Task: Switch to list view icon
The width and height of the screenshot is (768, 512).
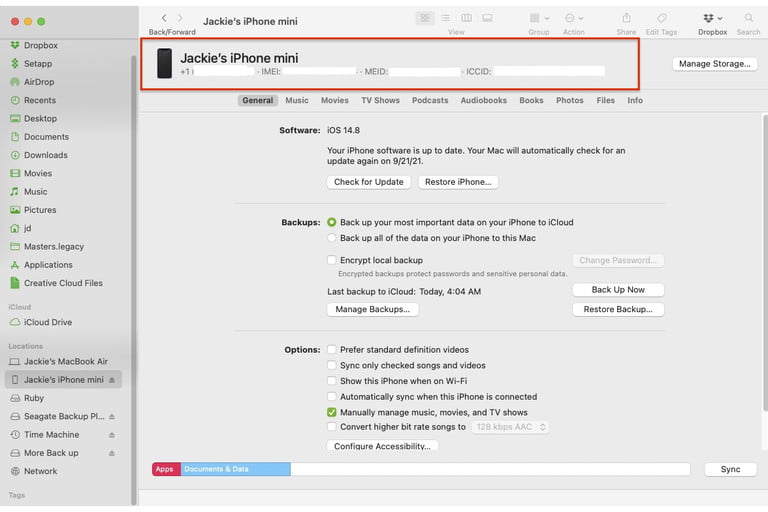Action: (x=445, y=18)
